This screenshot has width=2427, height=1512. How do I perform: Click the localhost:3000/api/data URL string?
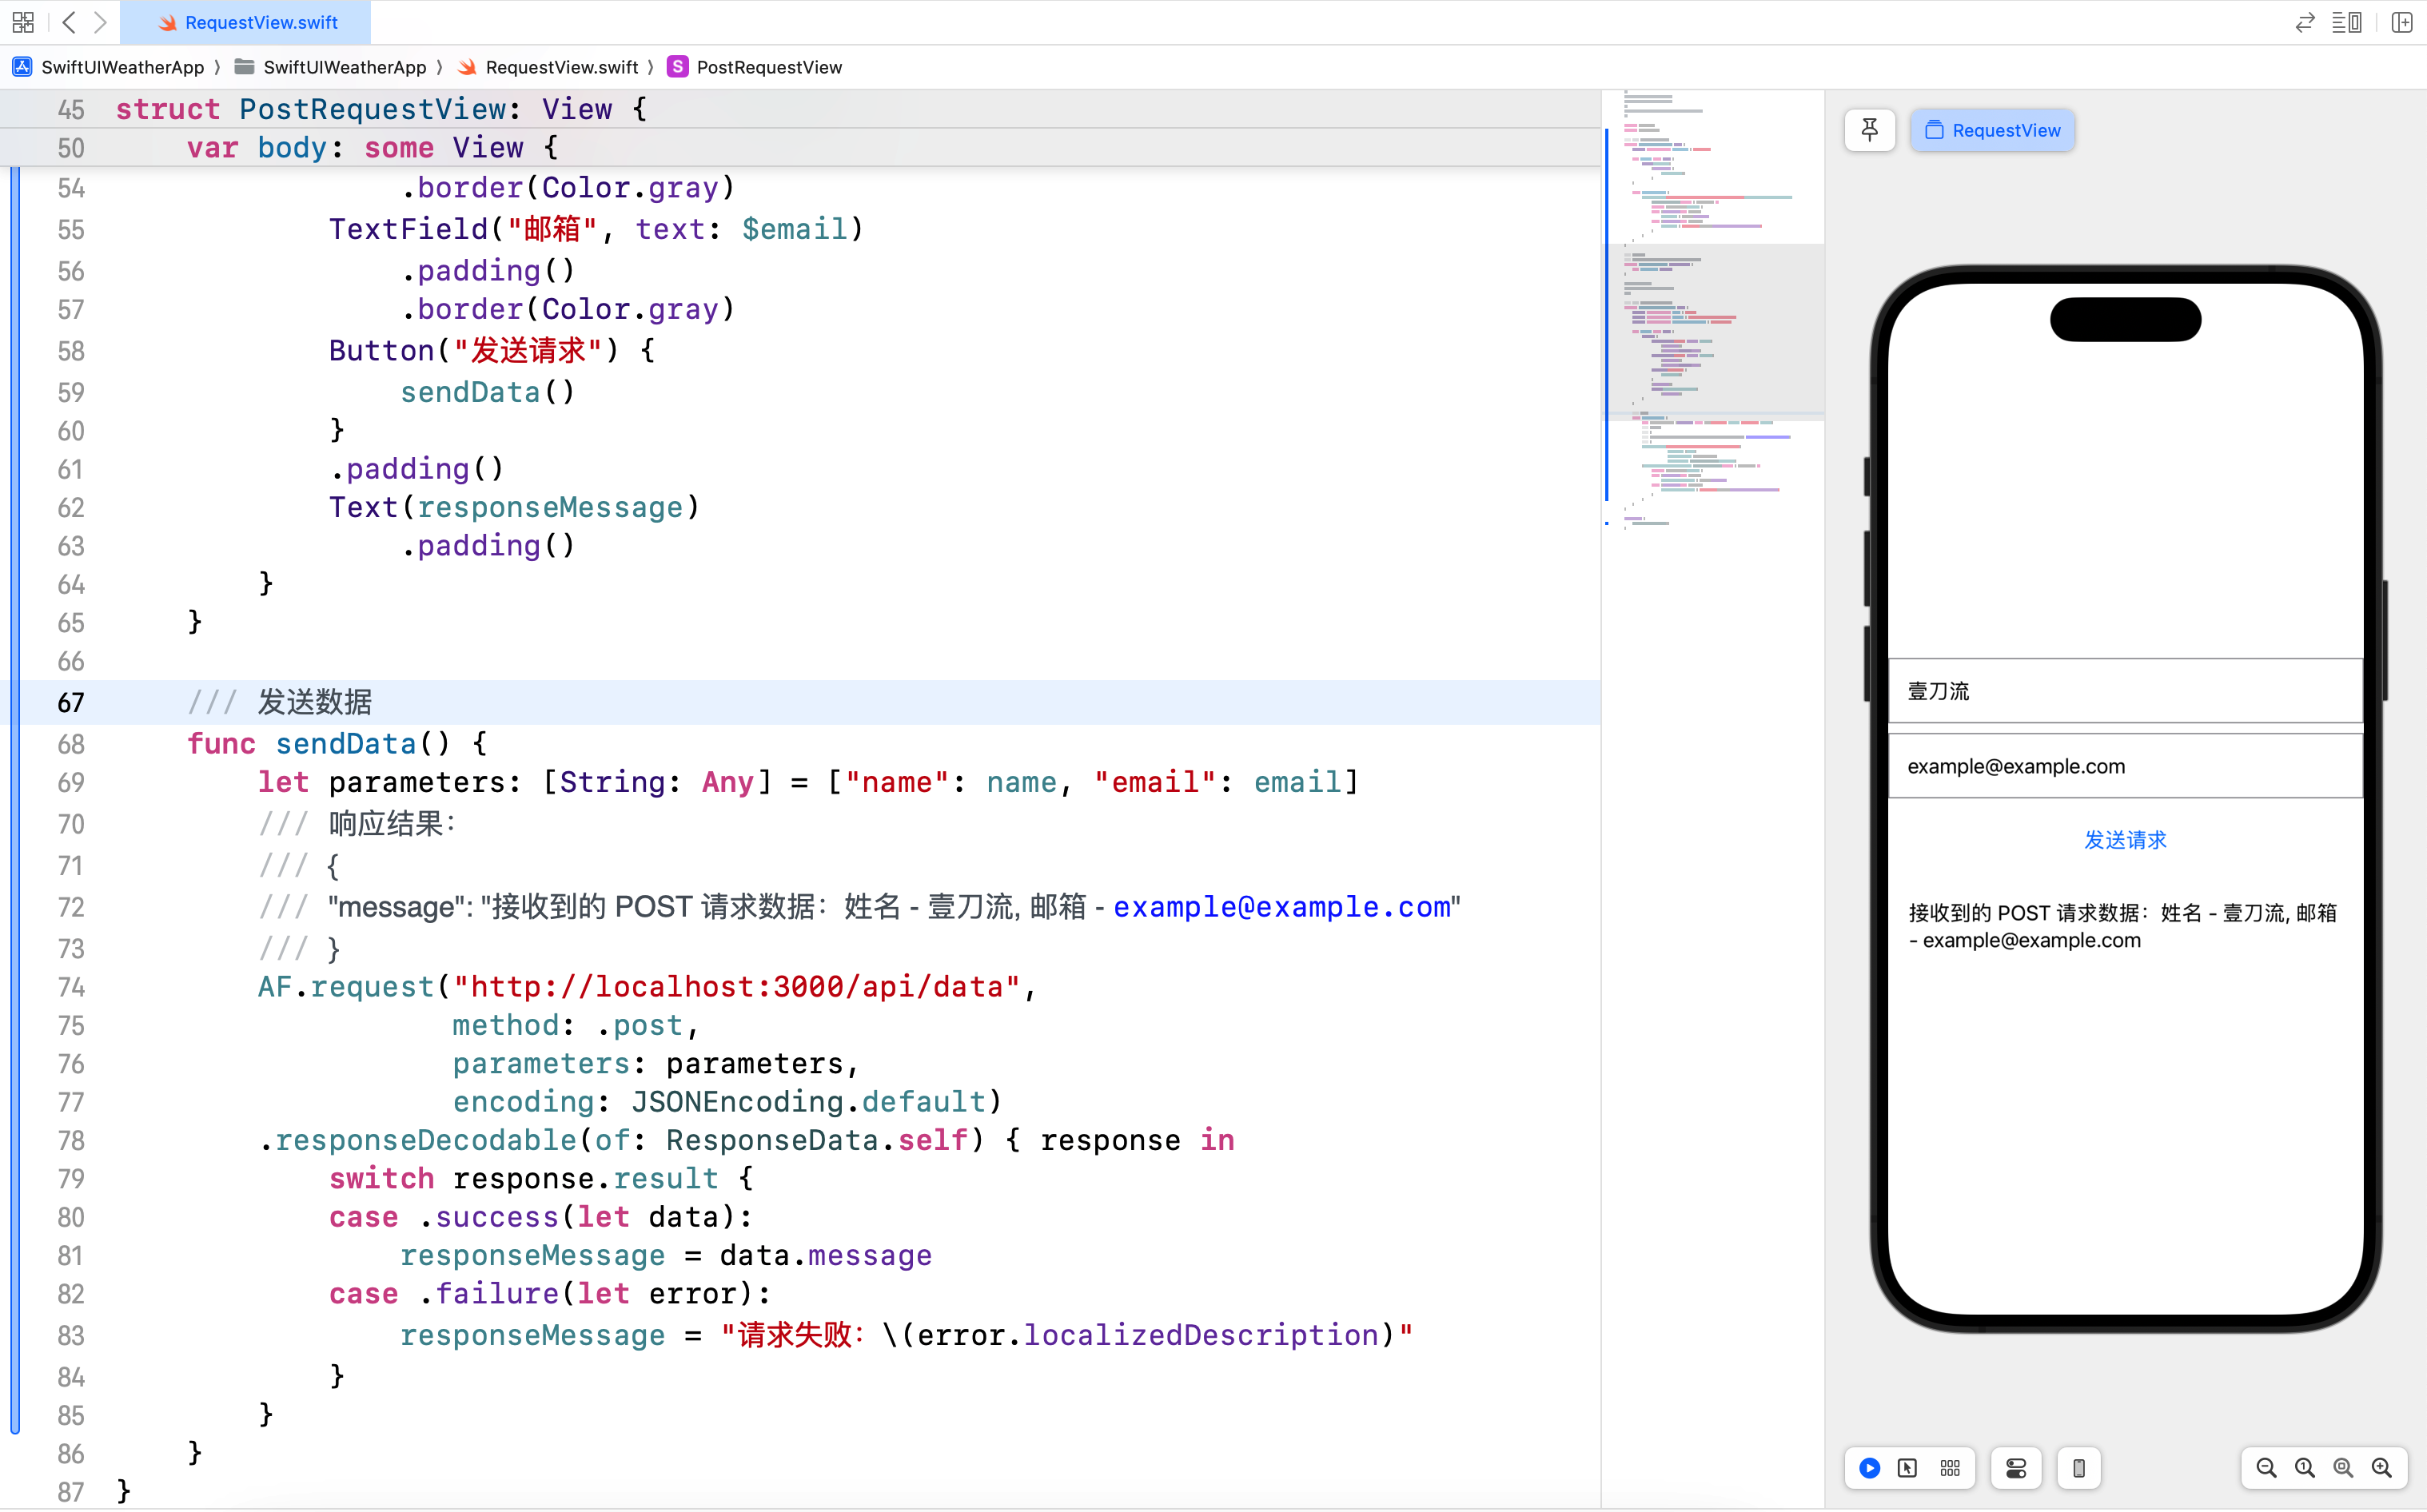tap(737, 987)
